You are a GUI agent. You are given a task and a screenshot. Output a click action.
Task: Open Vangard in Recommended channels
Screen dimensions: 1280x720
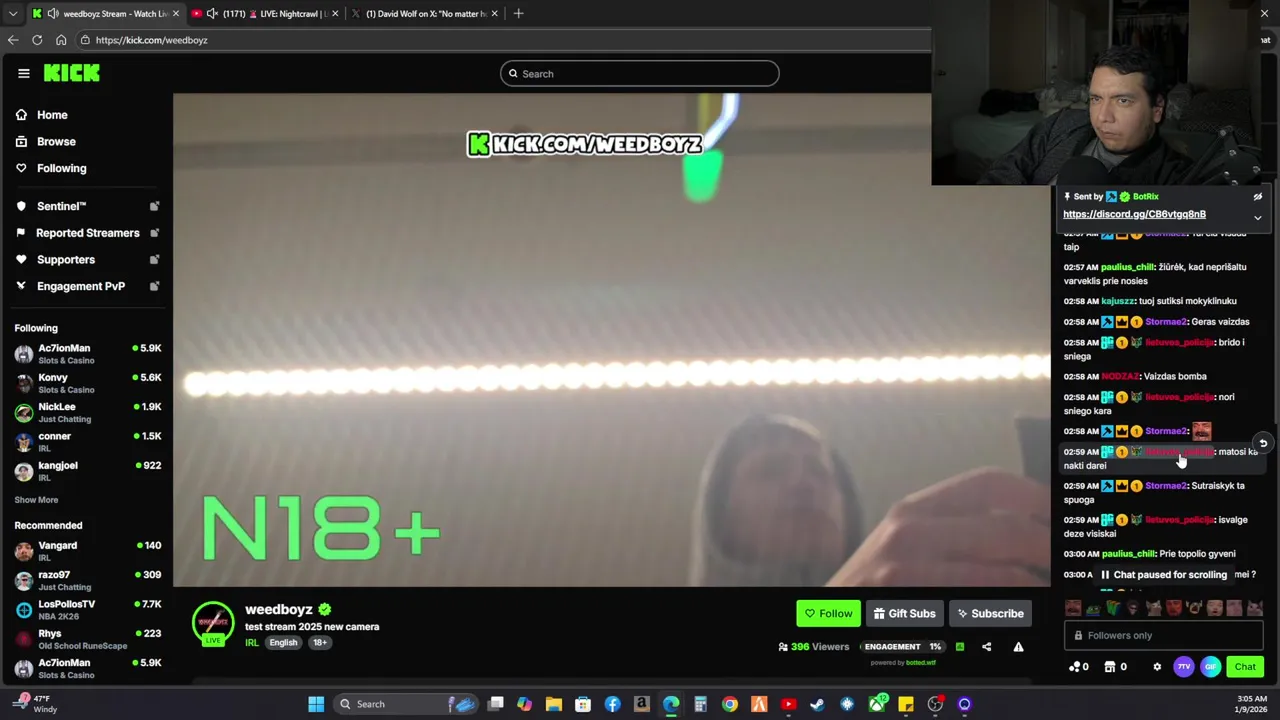point(87,551)
